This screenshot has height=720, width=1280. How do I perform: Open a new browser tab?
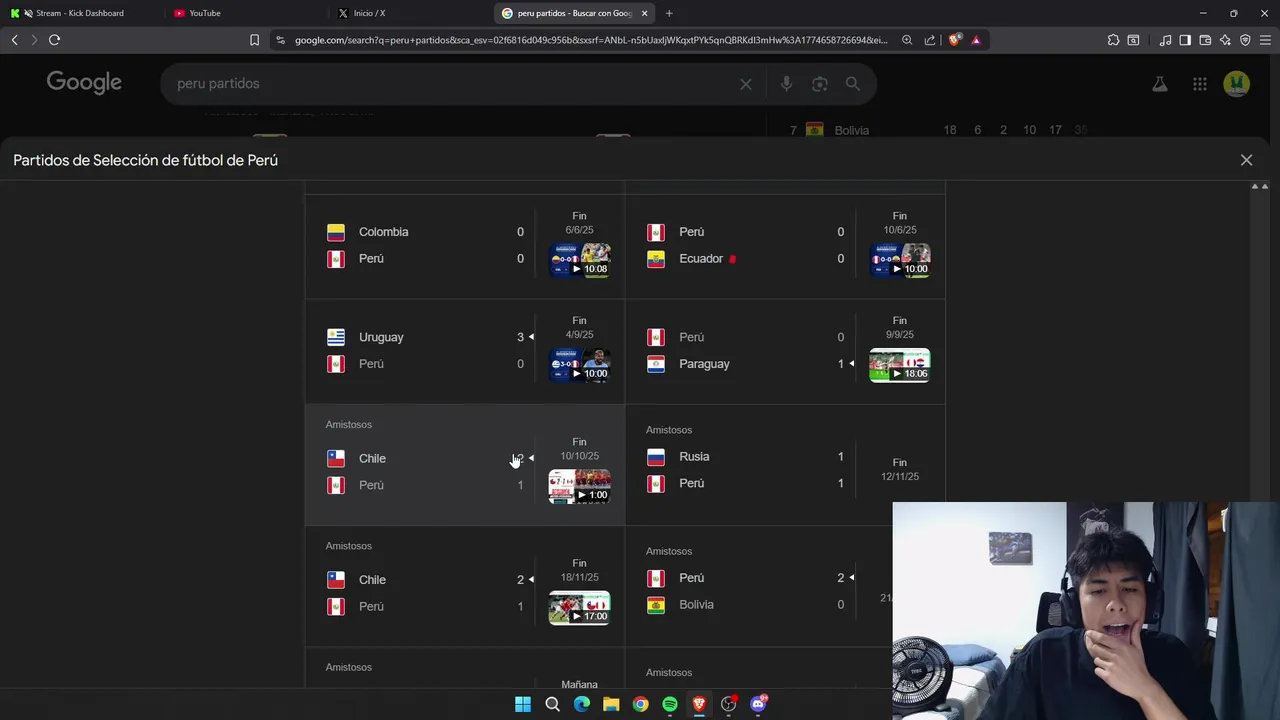[669, 13]
